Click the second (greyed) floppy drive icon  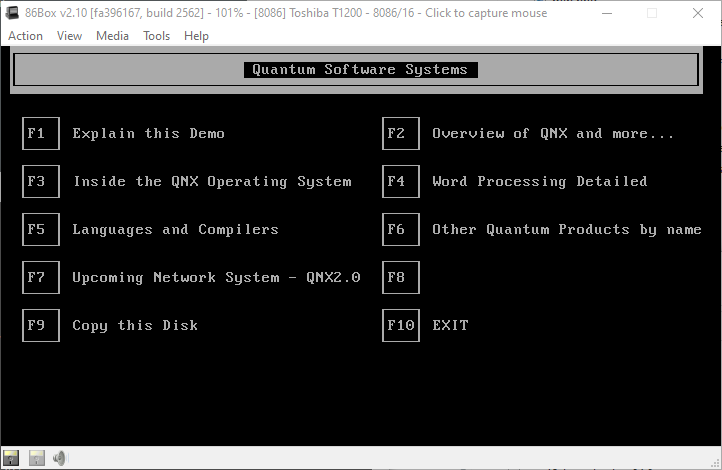click(36, 458)
